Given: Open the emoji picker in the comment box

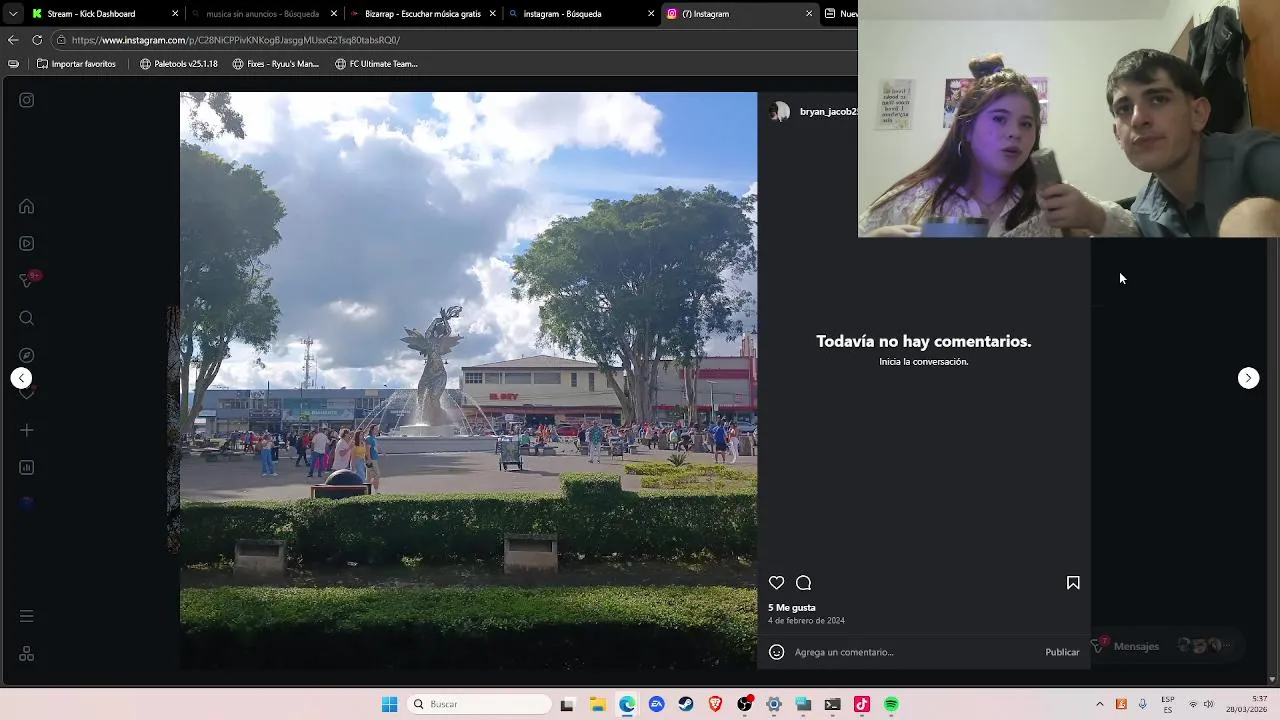Looking at the screenshot, I should [x=776, y=652].
